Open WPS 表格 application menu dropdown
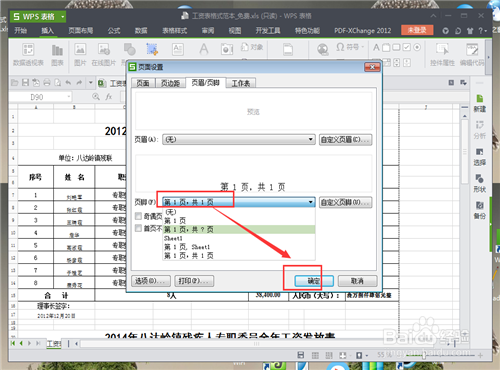The height and width of the screenshot is (370, 500). pyautogui.click(x=63, y=16)
